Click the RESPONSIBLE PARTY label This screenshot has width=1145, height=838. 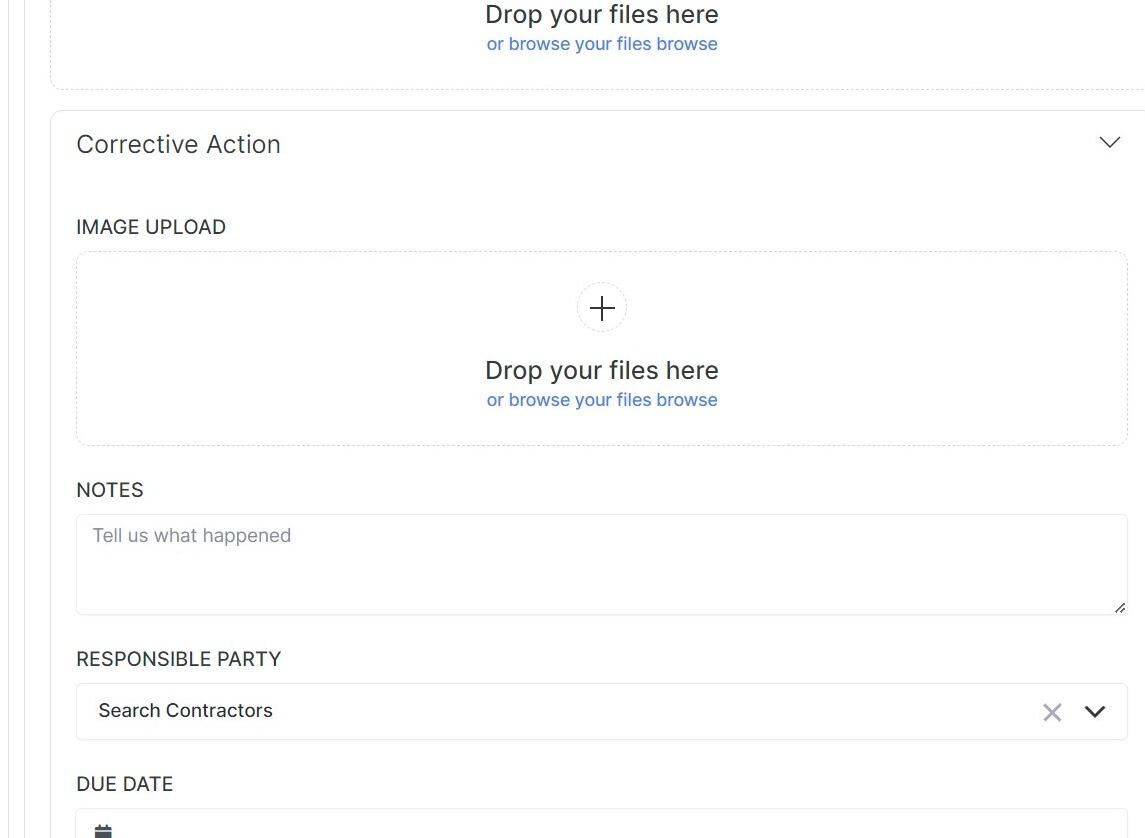click(x=179, y=659)
